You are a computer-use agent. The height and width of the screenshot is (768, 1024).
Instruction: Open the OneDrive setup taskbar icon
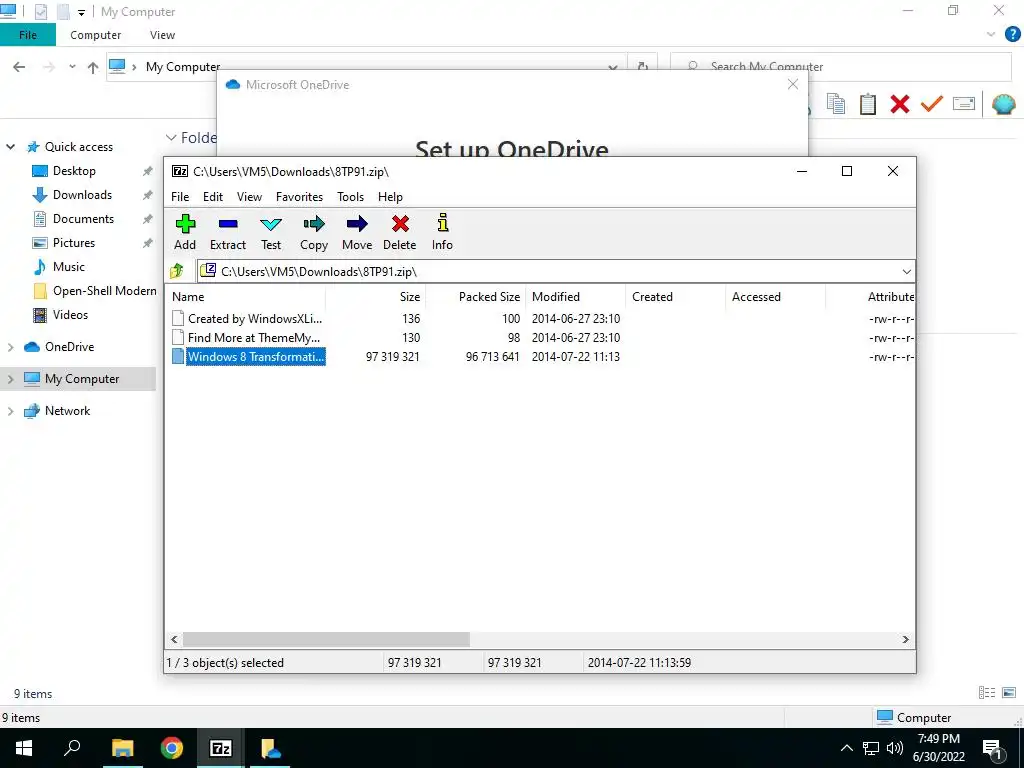(270, 748)
